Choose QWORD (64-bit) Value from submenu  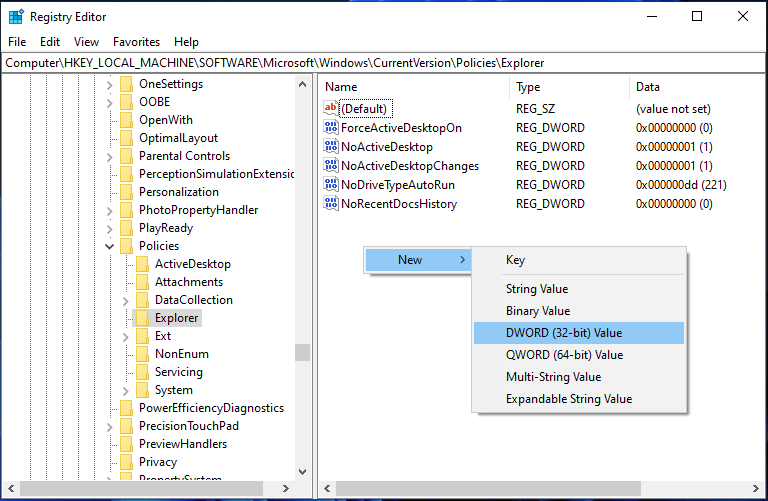click(x=579, y=355)
